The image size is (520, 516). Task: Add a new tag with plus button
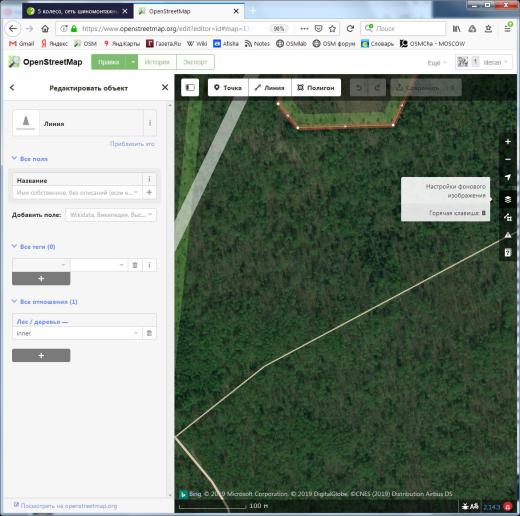pos(41,278)
